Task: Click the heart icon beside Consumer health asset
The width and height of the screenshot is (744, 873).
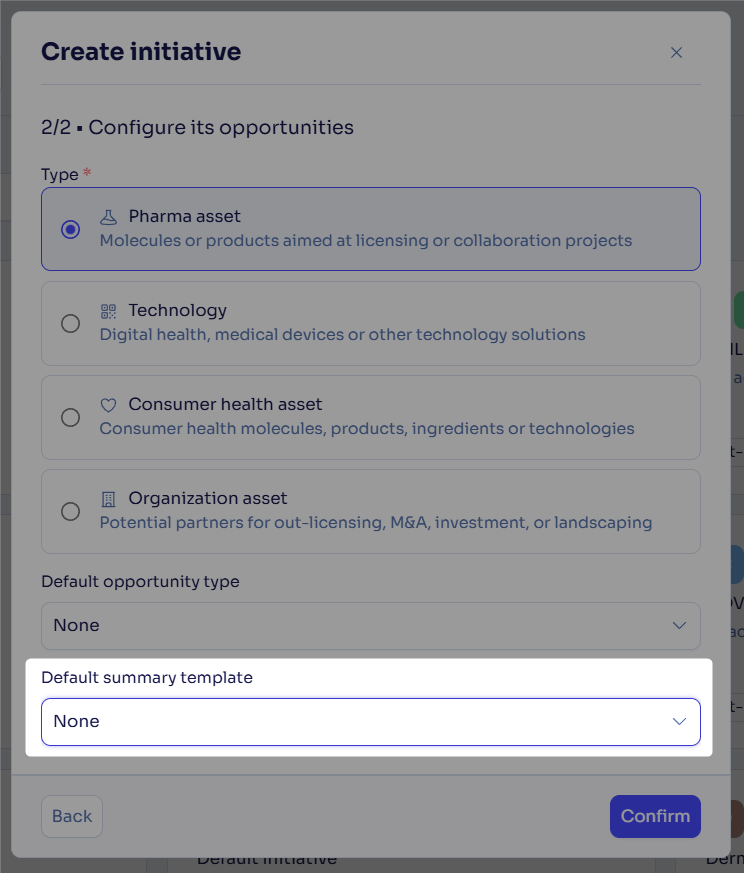Action: 109,405
